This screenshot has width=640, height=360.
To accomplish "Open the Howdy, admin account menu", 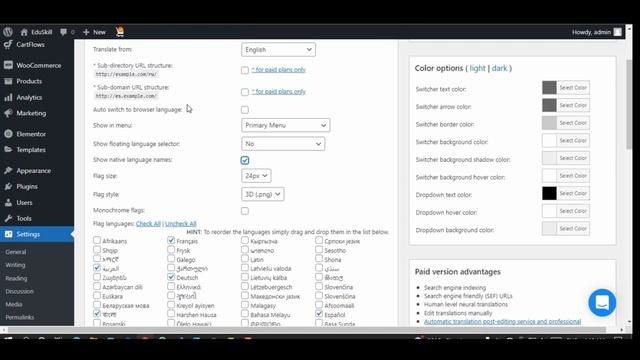I will 597,32.
